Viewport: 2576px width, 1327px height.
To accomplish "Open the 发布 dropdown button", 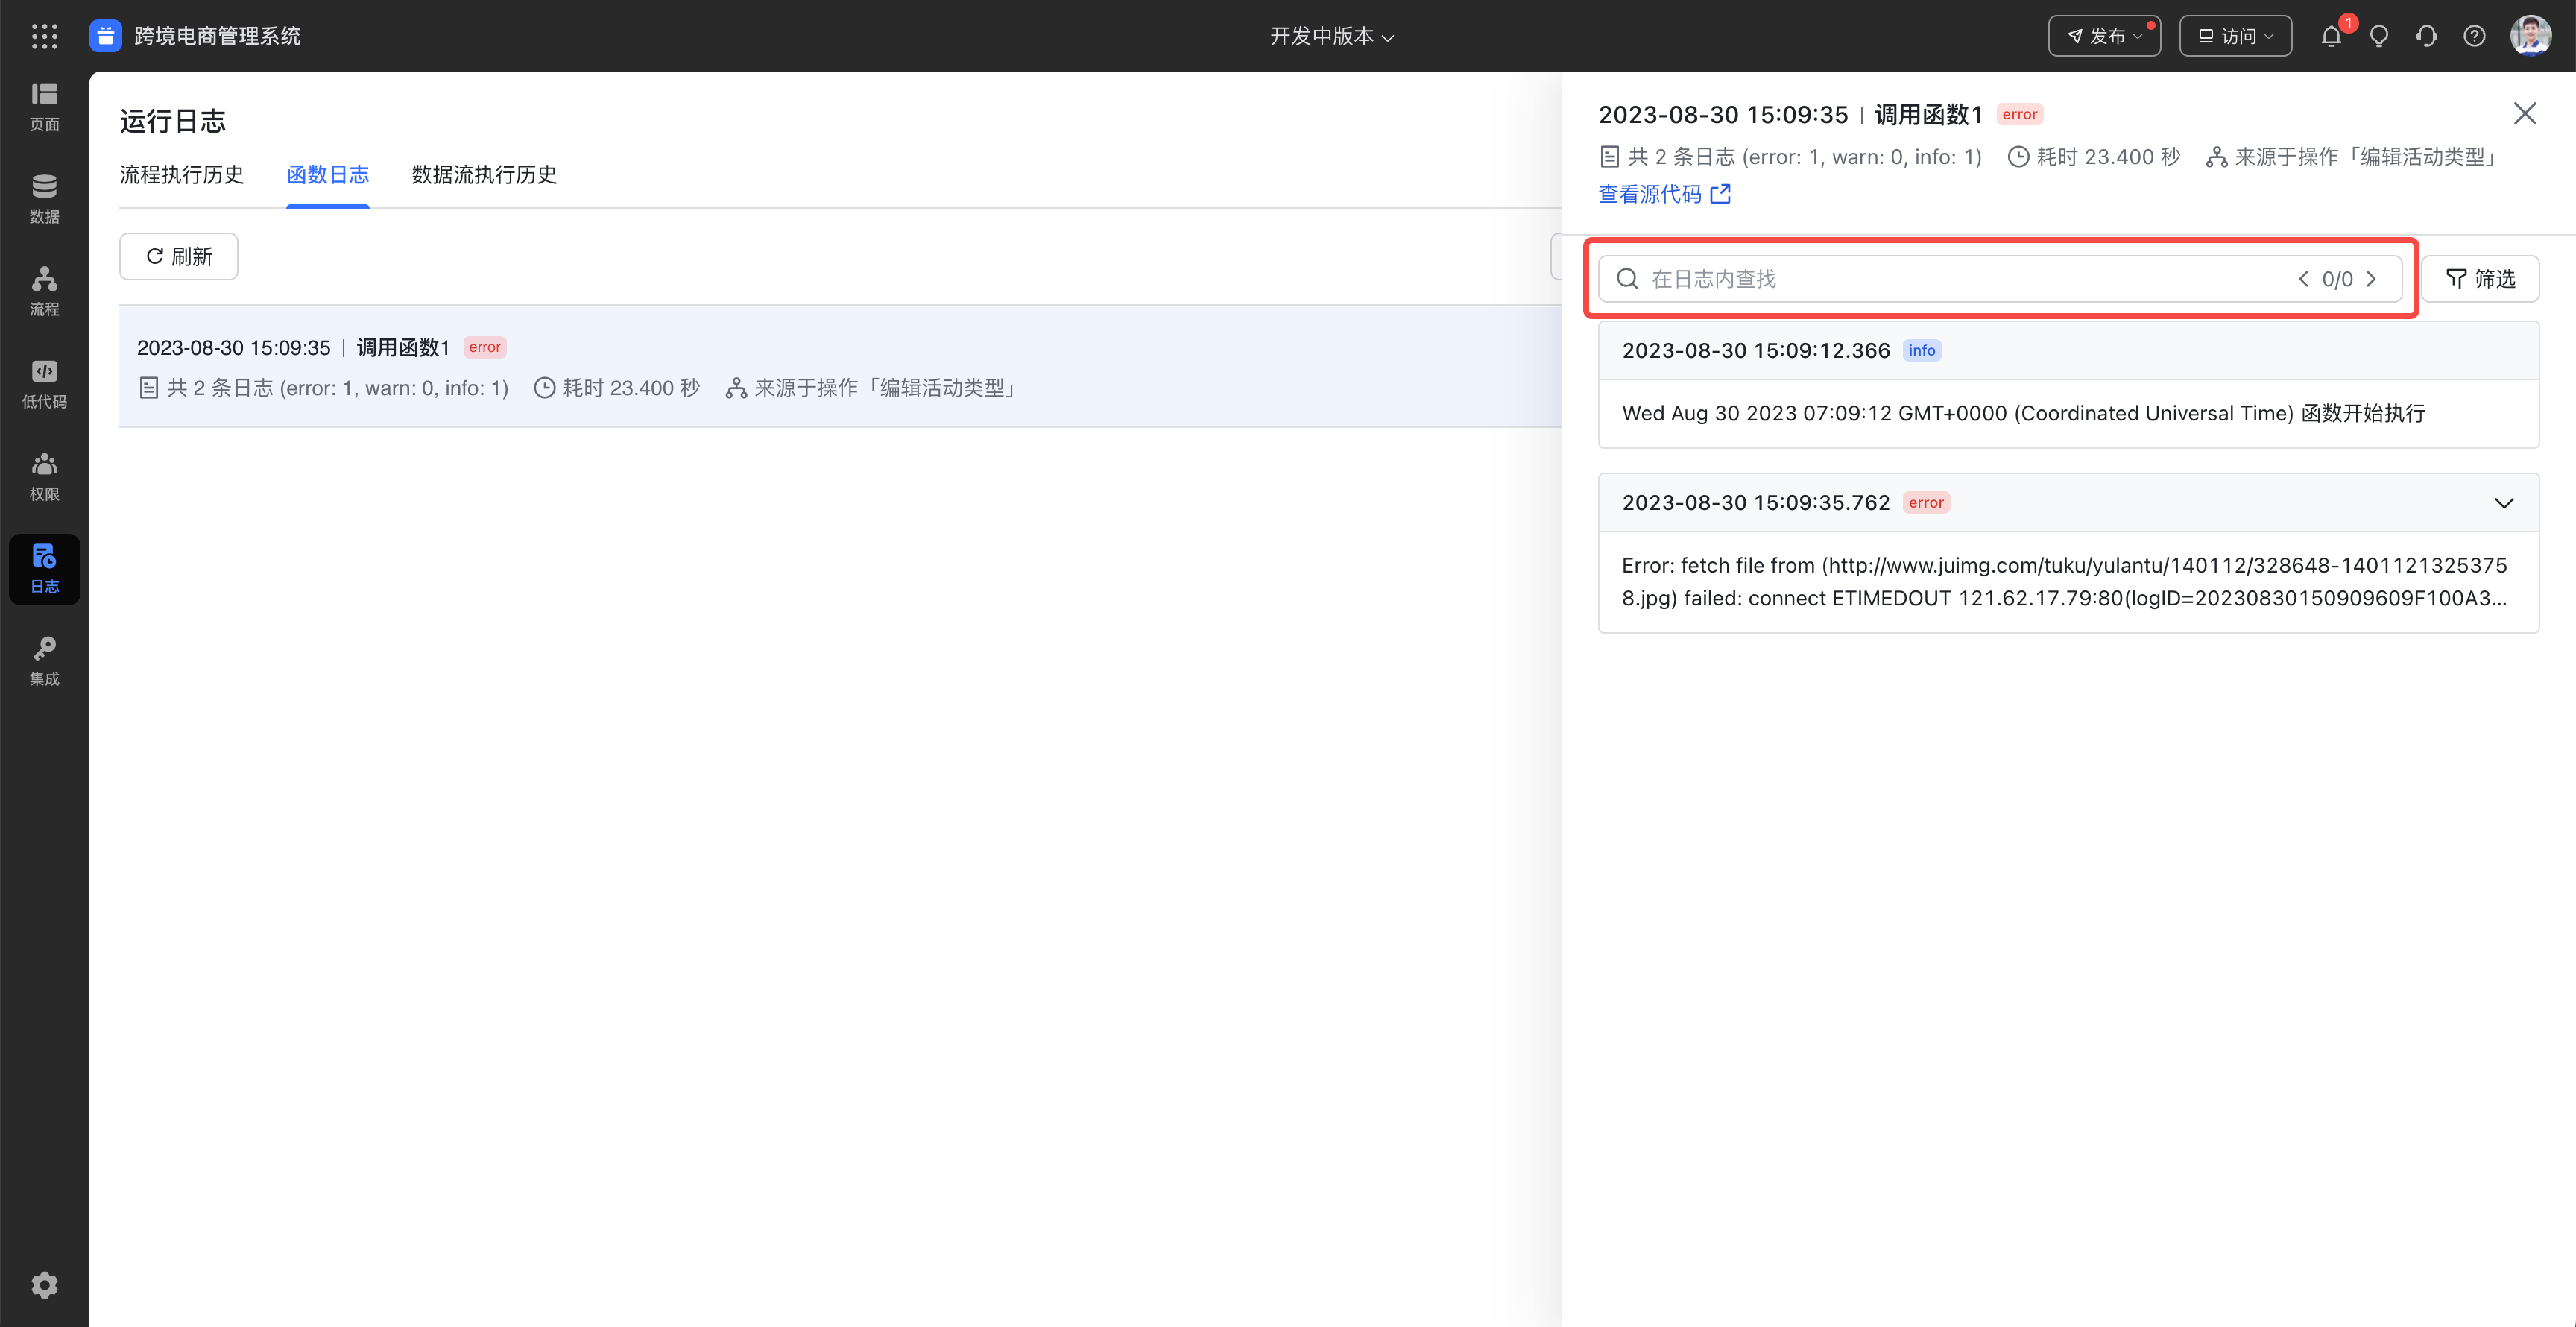I will [x=2104, y=36].
